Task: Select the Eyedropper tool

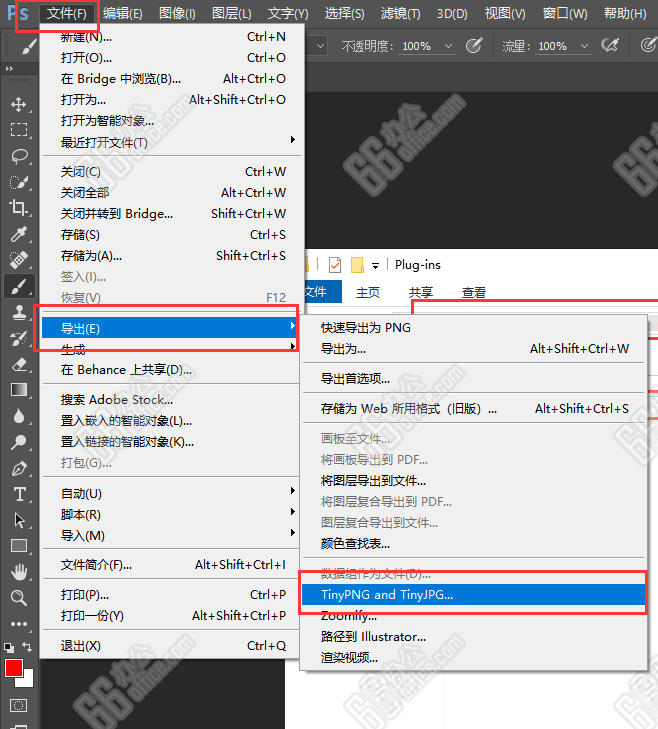Action: 19,234
